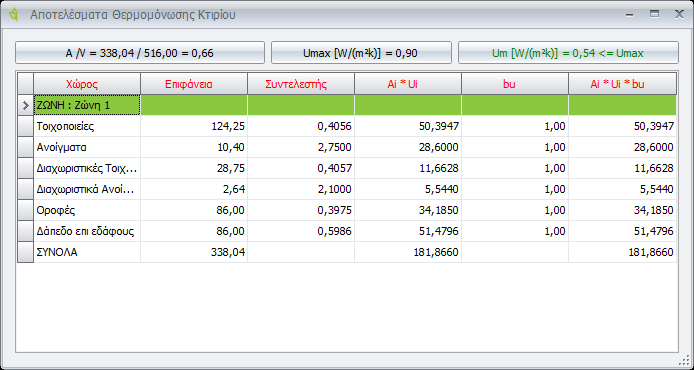This screenshot has height=370, width=694.
Task: Click the 5,5440 cell in Ai * Ui column
Action: point(408,189)
